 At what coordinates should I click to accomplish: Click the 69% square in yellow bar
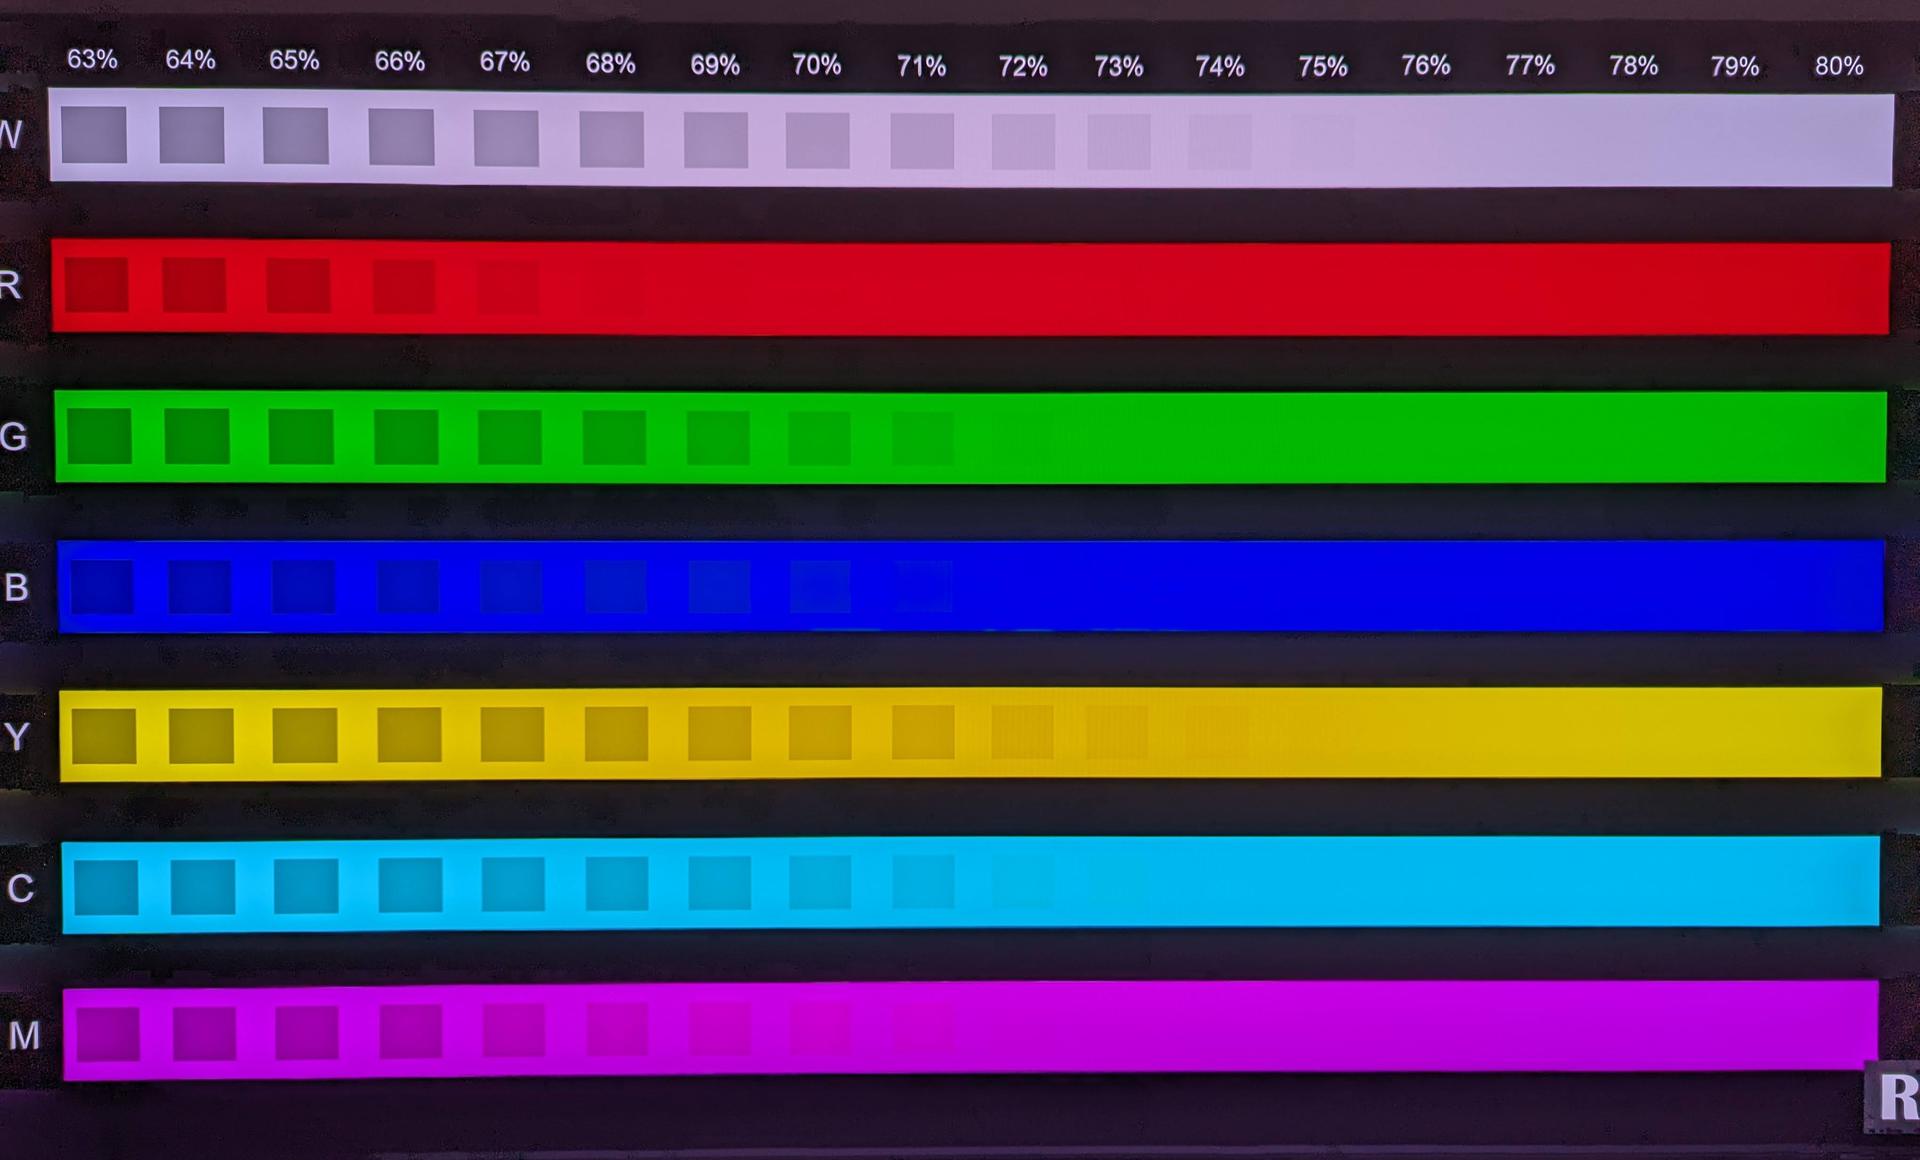pos(719,733)
